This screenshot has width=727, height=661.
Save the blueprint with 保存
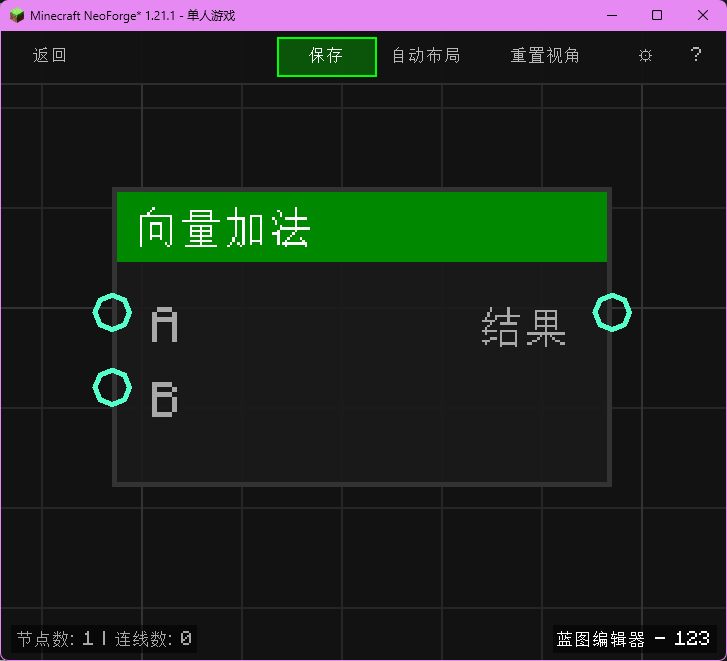(x=326, y=56)
